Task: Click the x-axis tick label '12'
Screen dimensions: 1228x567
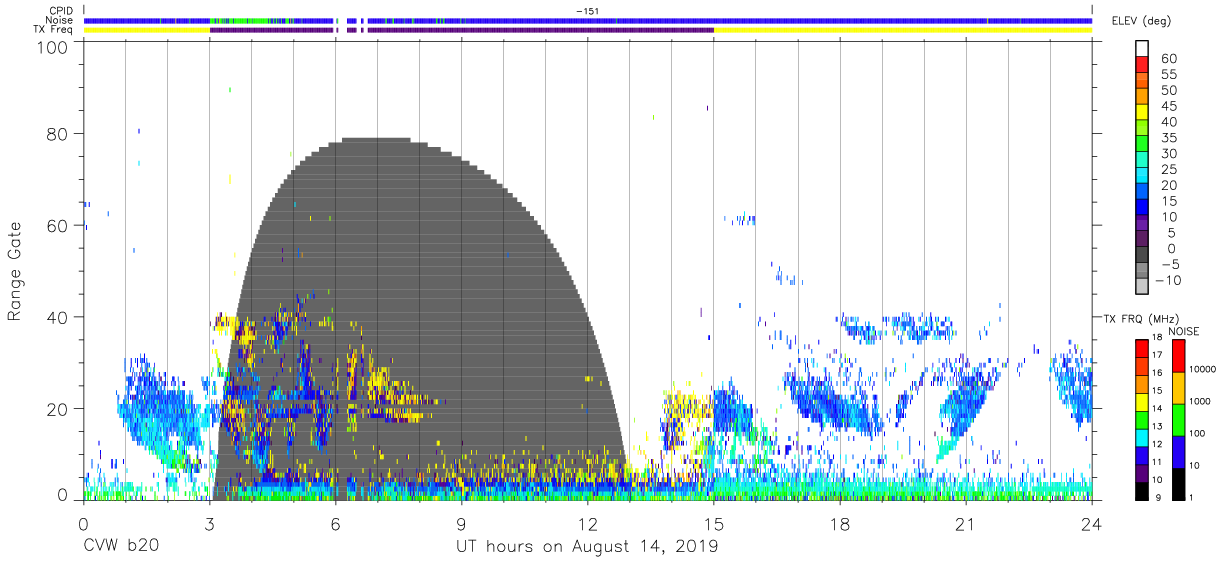Action: 587,524
